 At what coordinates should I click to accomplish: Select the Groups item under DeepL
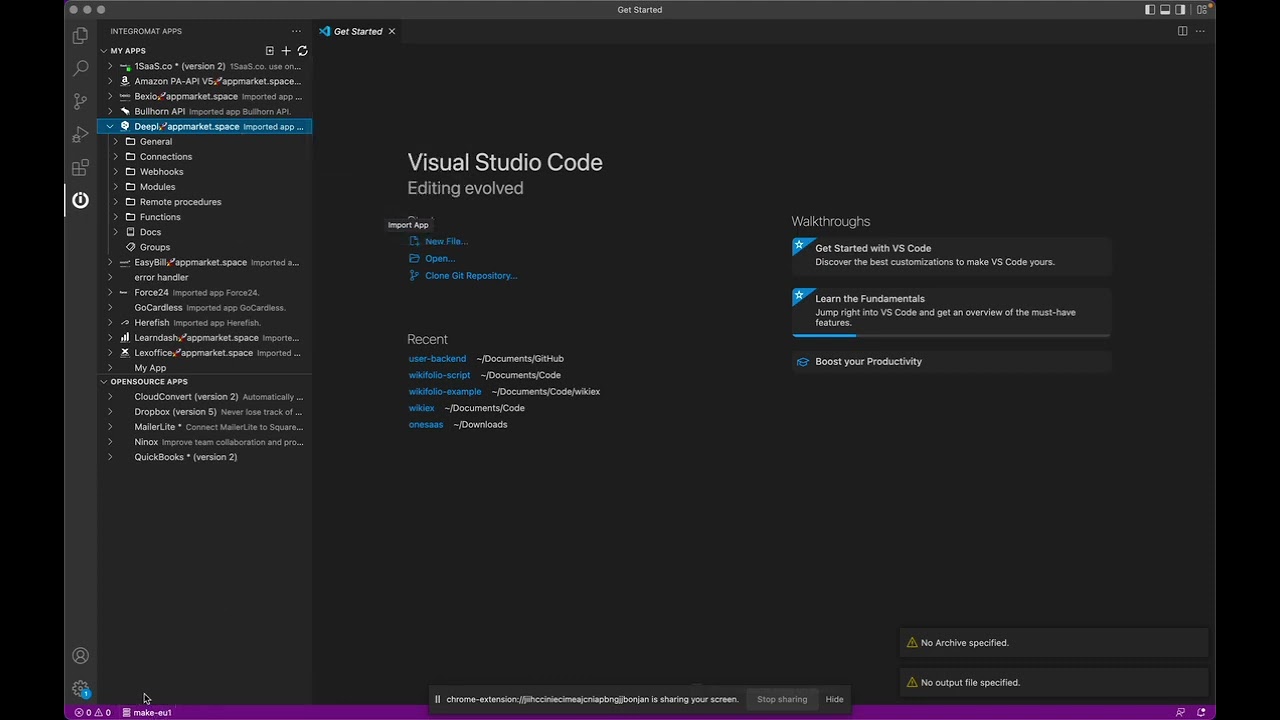click(155, 247)
